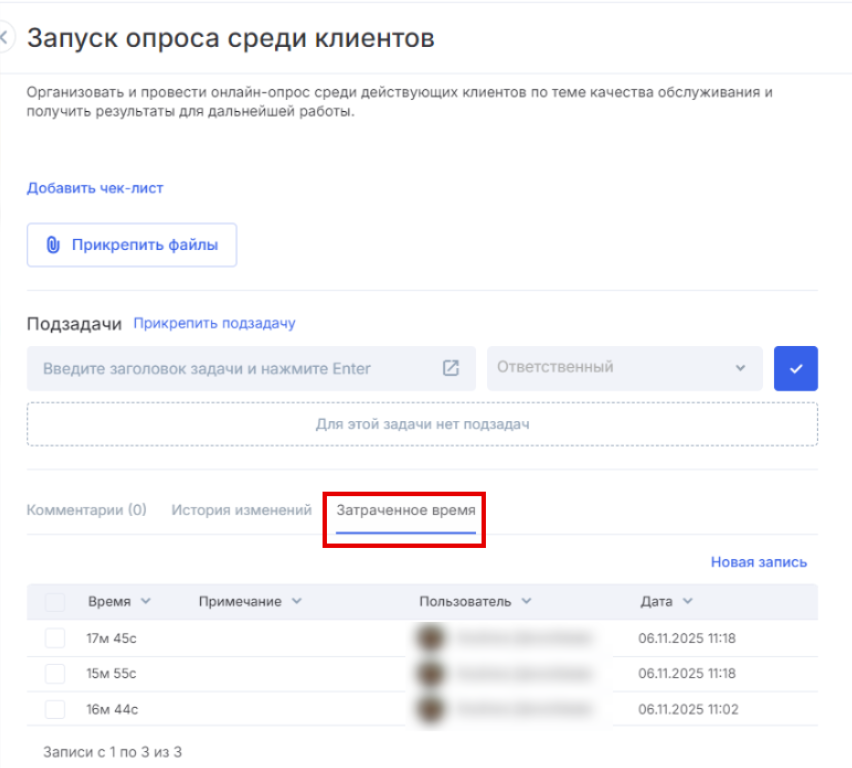
Task: Open subtask in new window icon
Action: 451,368
